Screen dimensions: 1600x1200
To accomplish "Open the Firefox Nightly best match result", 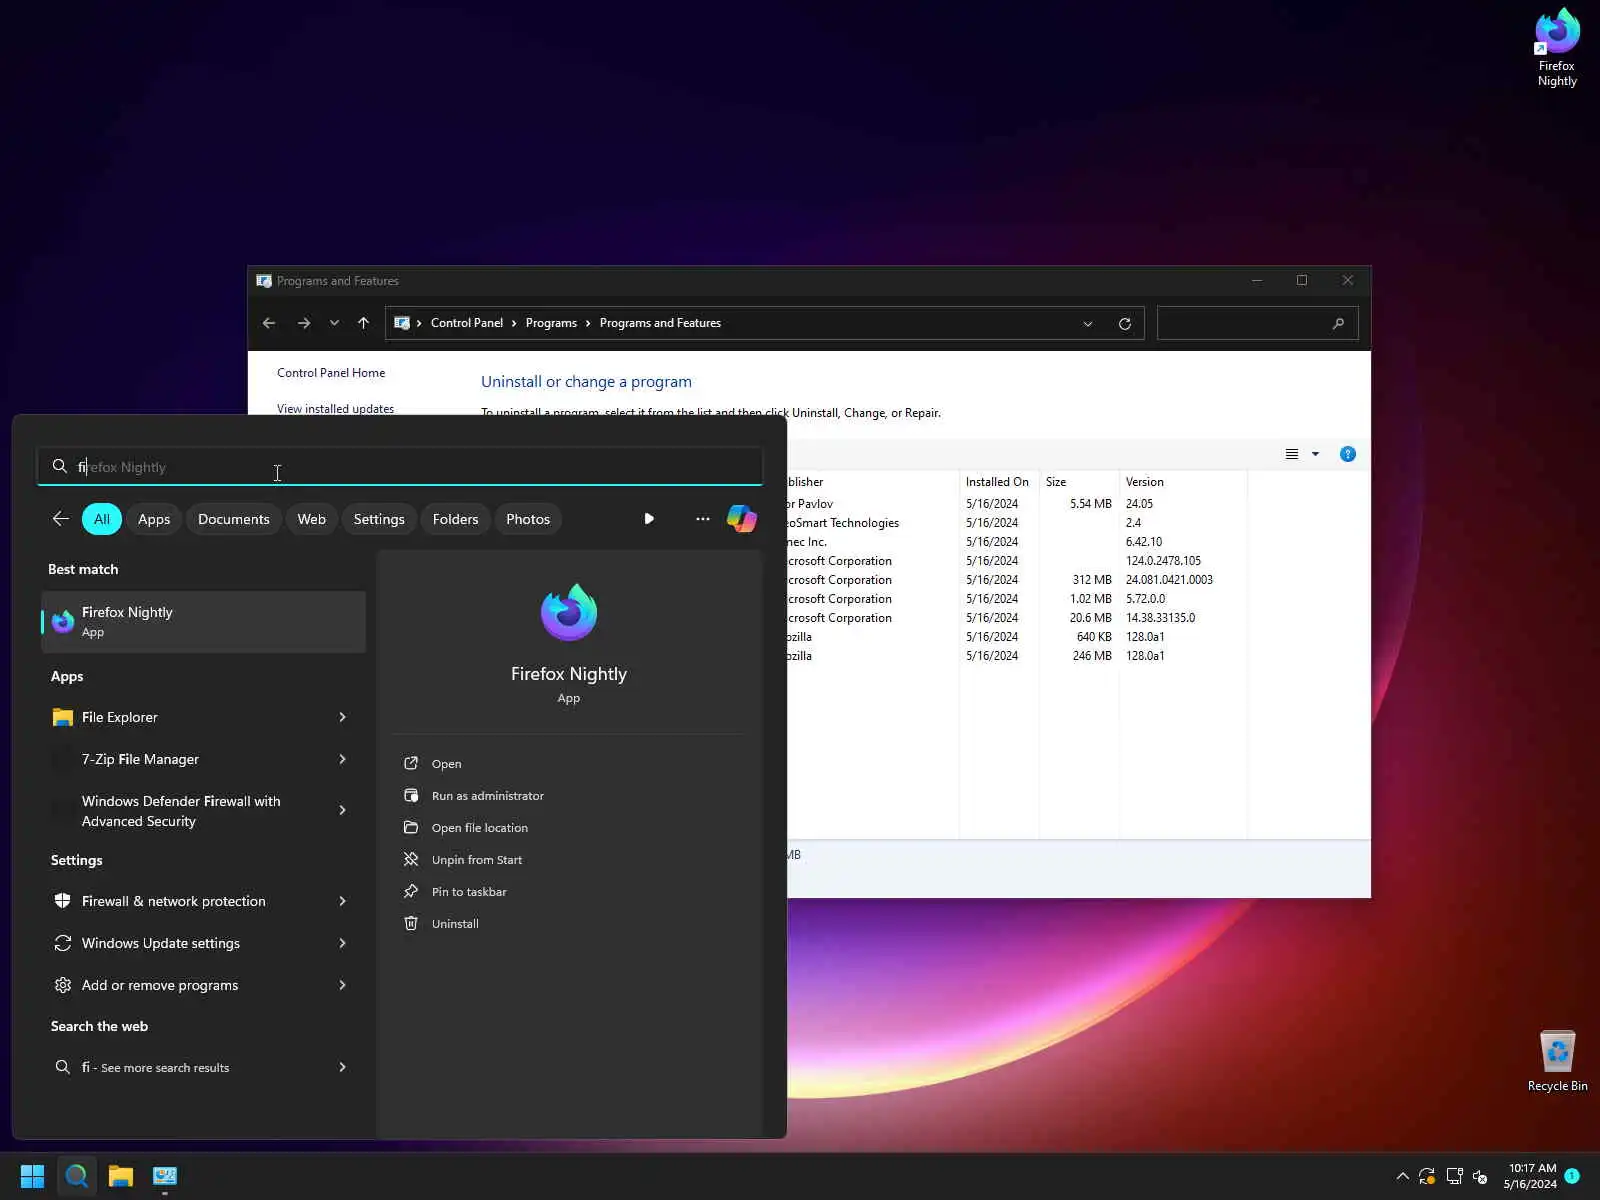I will [x=203, y=622].
